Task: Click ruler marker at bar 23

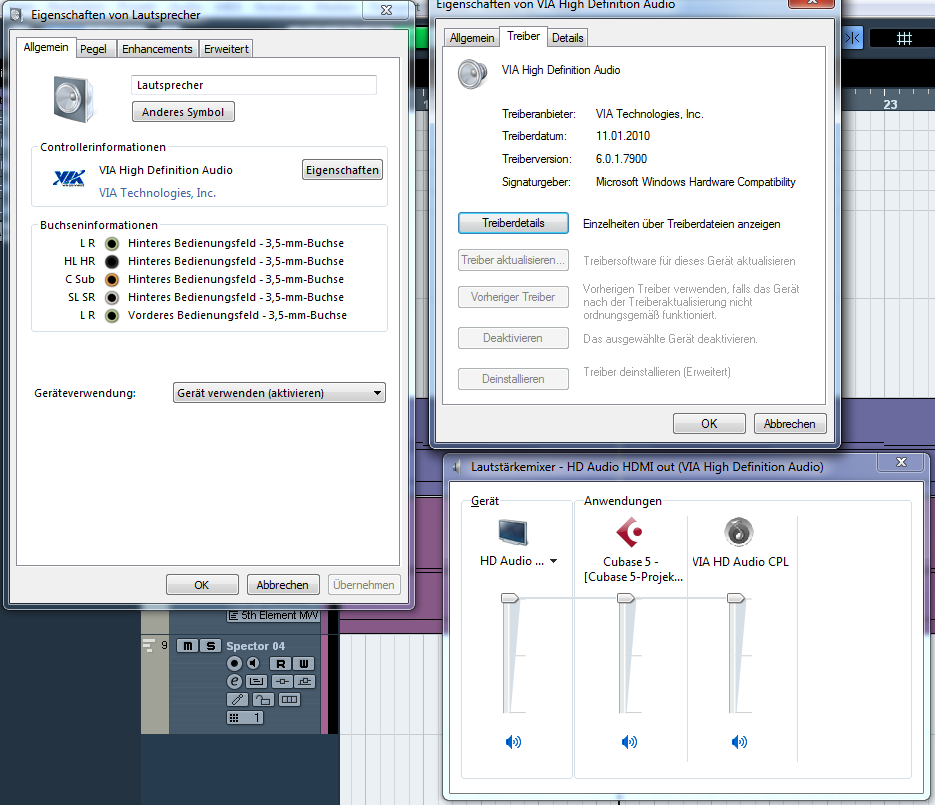Action: coord(890,104)
